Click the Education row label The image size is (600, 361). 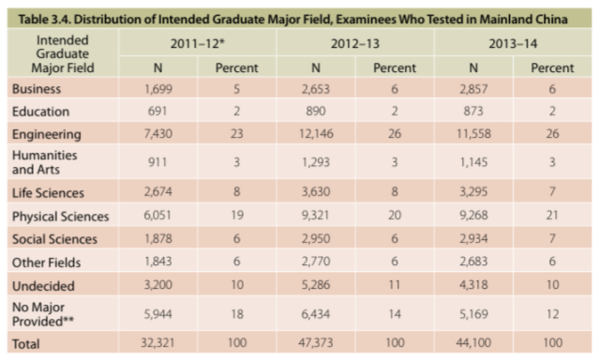(41, 111)
